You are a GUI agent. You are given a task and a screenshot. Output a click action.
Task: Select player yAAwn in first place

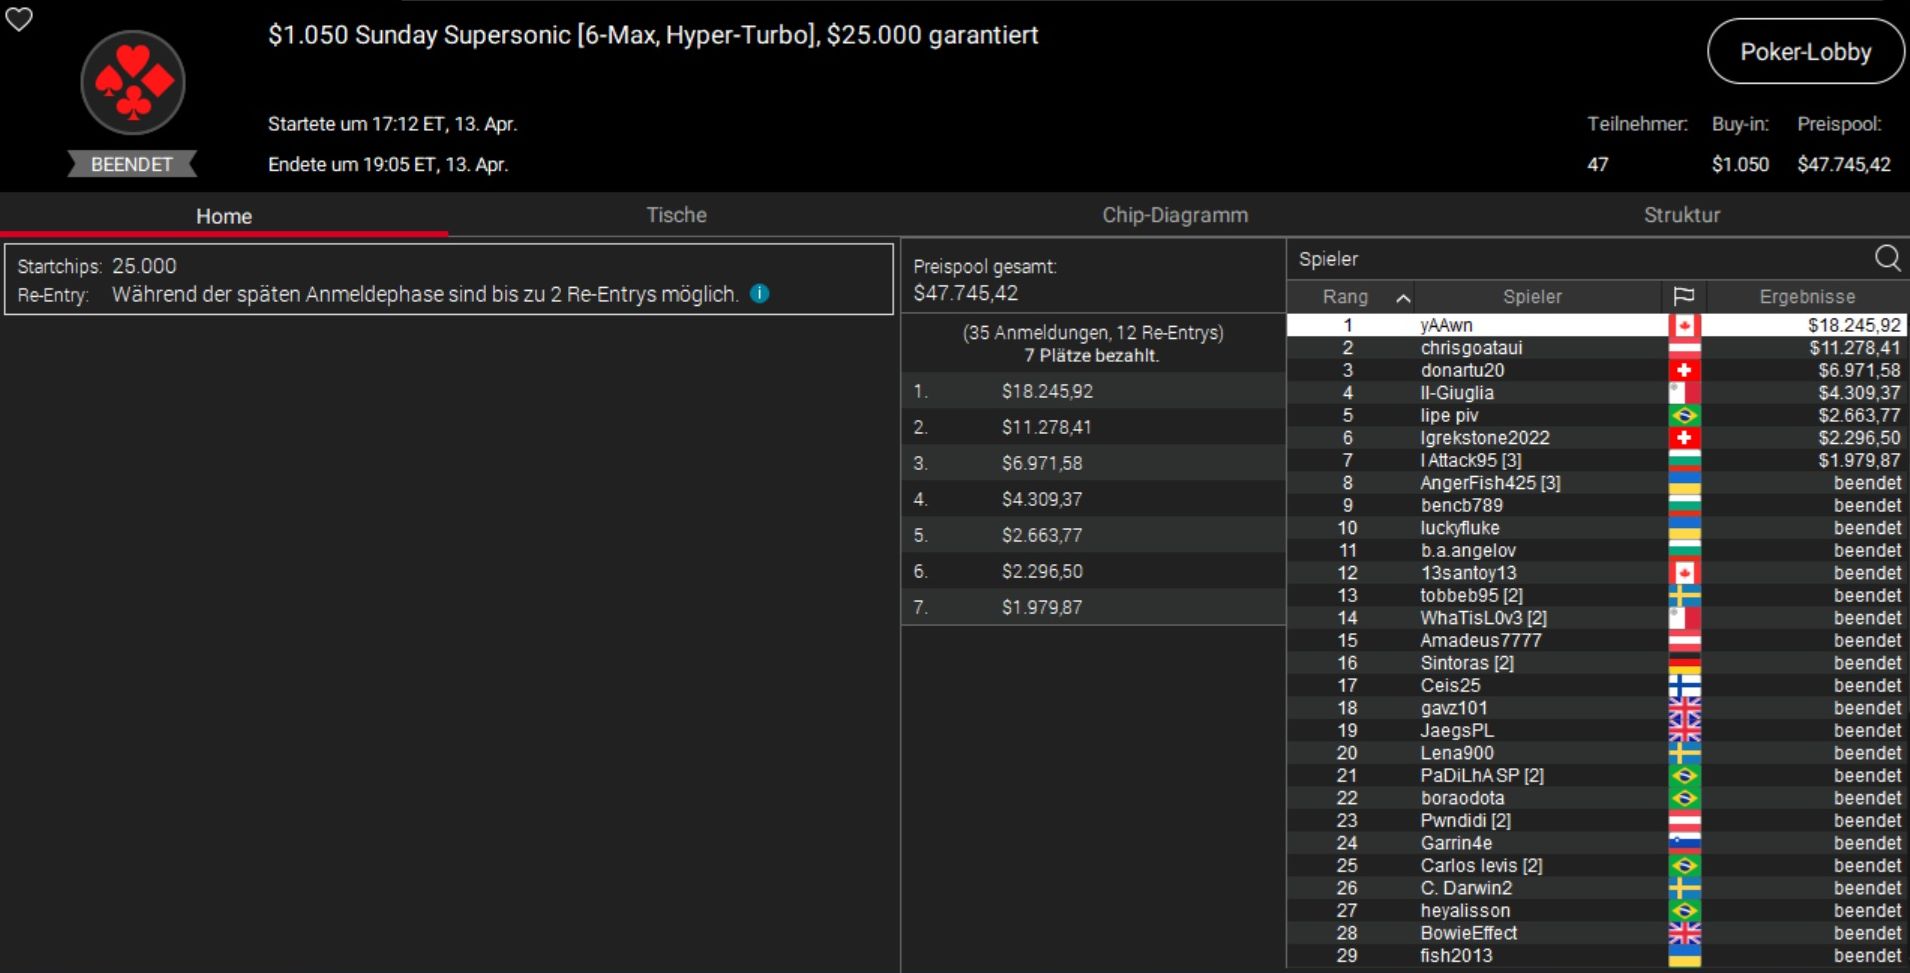(1596, 325)
